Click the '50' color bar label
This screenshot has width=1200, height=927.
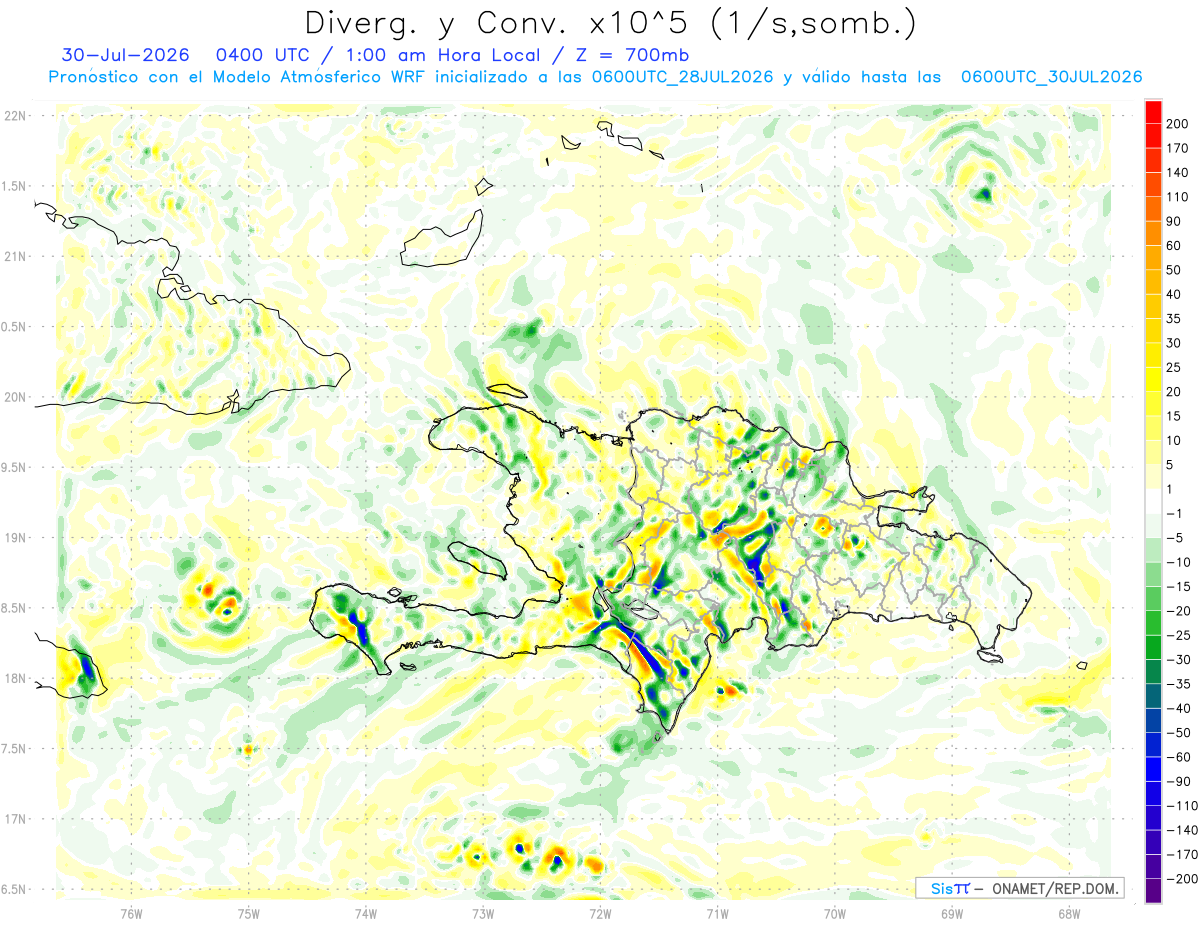[1175, 270]
